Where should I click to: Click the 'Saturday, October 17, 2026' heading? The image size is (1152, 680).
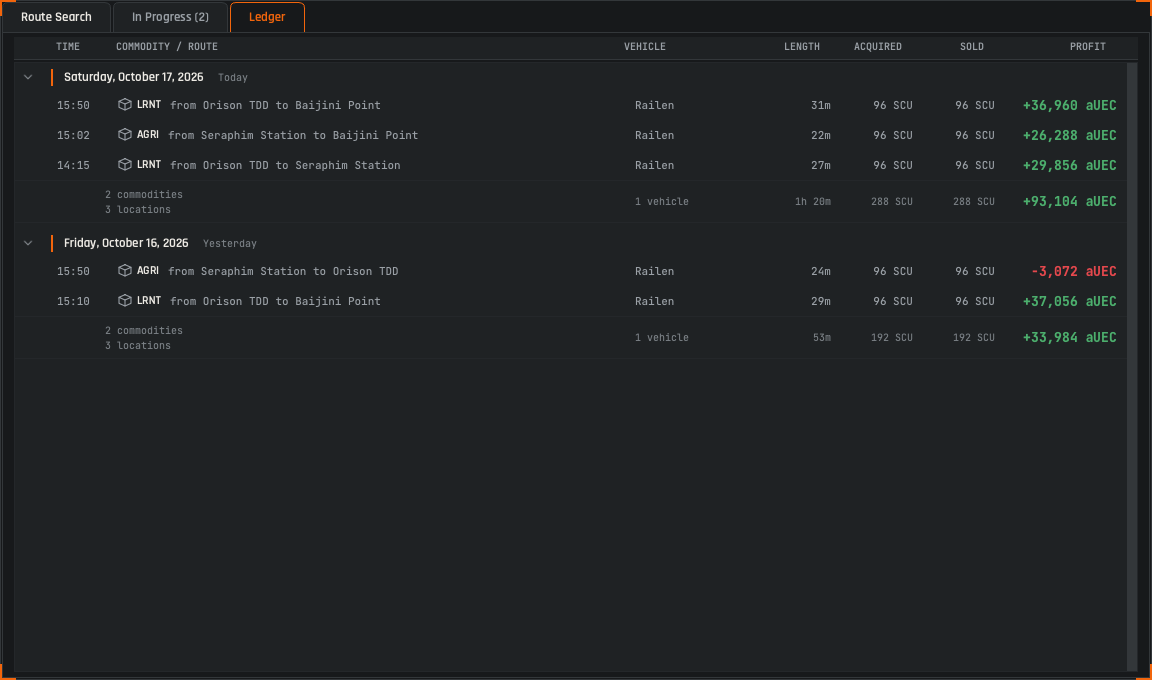pos(134,77)
